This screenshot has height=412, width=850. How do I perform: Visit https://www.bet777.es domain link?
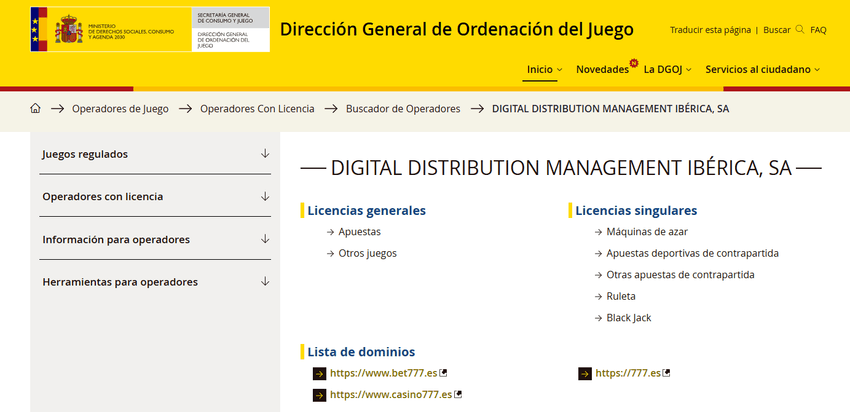coord(383,373)
